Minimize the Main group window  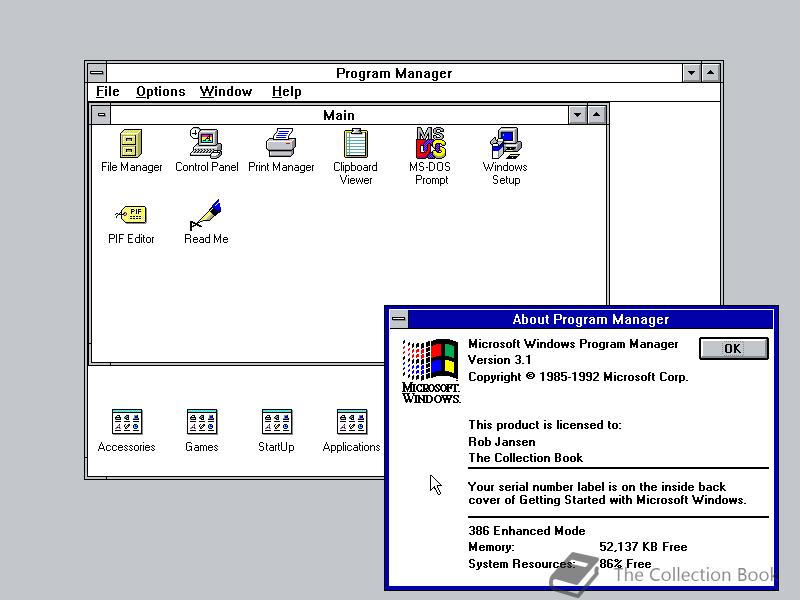577,115
